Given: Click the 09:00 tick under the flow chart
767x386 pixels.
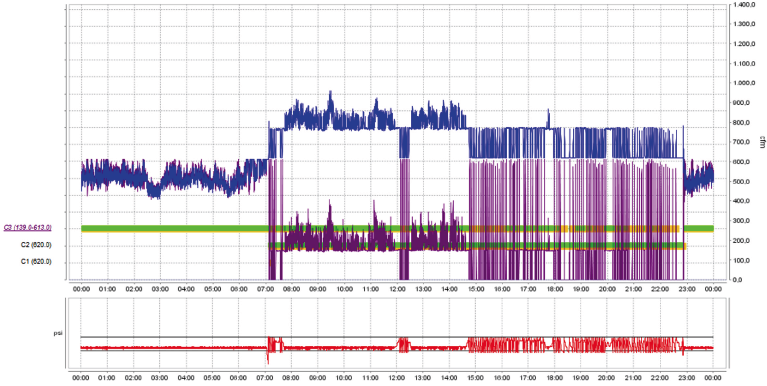Looking at the screenshot, I should pyautogui.click(x=318, y=289).
